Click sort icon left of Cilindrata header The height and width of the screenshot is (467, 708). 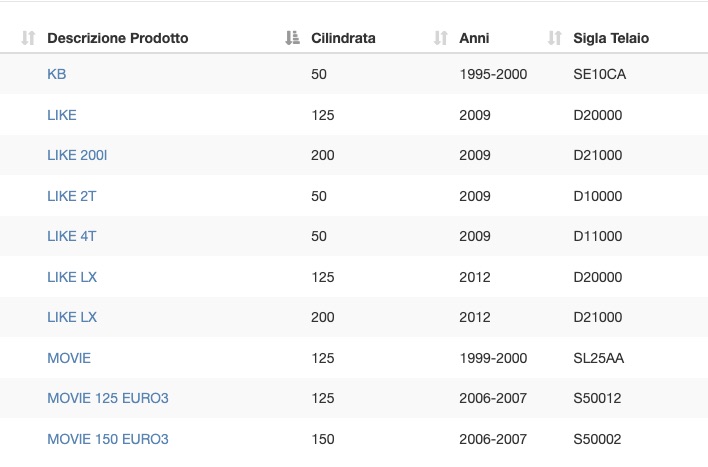coord(292,38)
